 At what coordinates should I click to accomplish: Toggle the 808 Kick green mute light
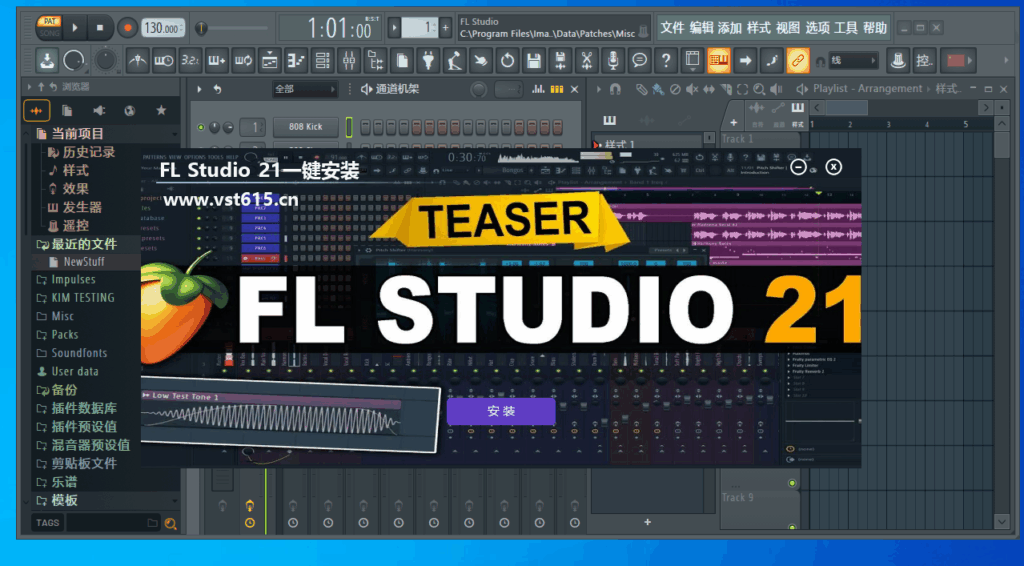pyautogui.click(x=200, y=127)
